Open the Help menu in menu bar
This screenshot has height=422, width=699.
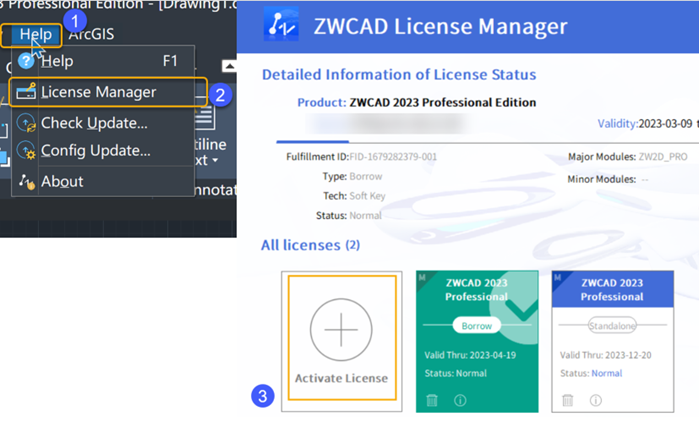pyautogui.click(x=35, y=34)
